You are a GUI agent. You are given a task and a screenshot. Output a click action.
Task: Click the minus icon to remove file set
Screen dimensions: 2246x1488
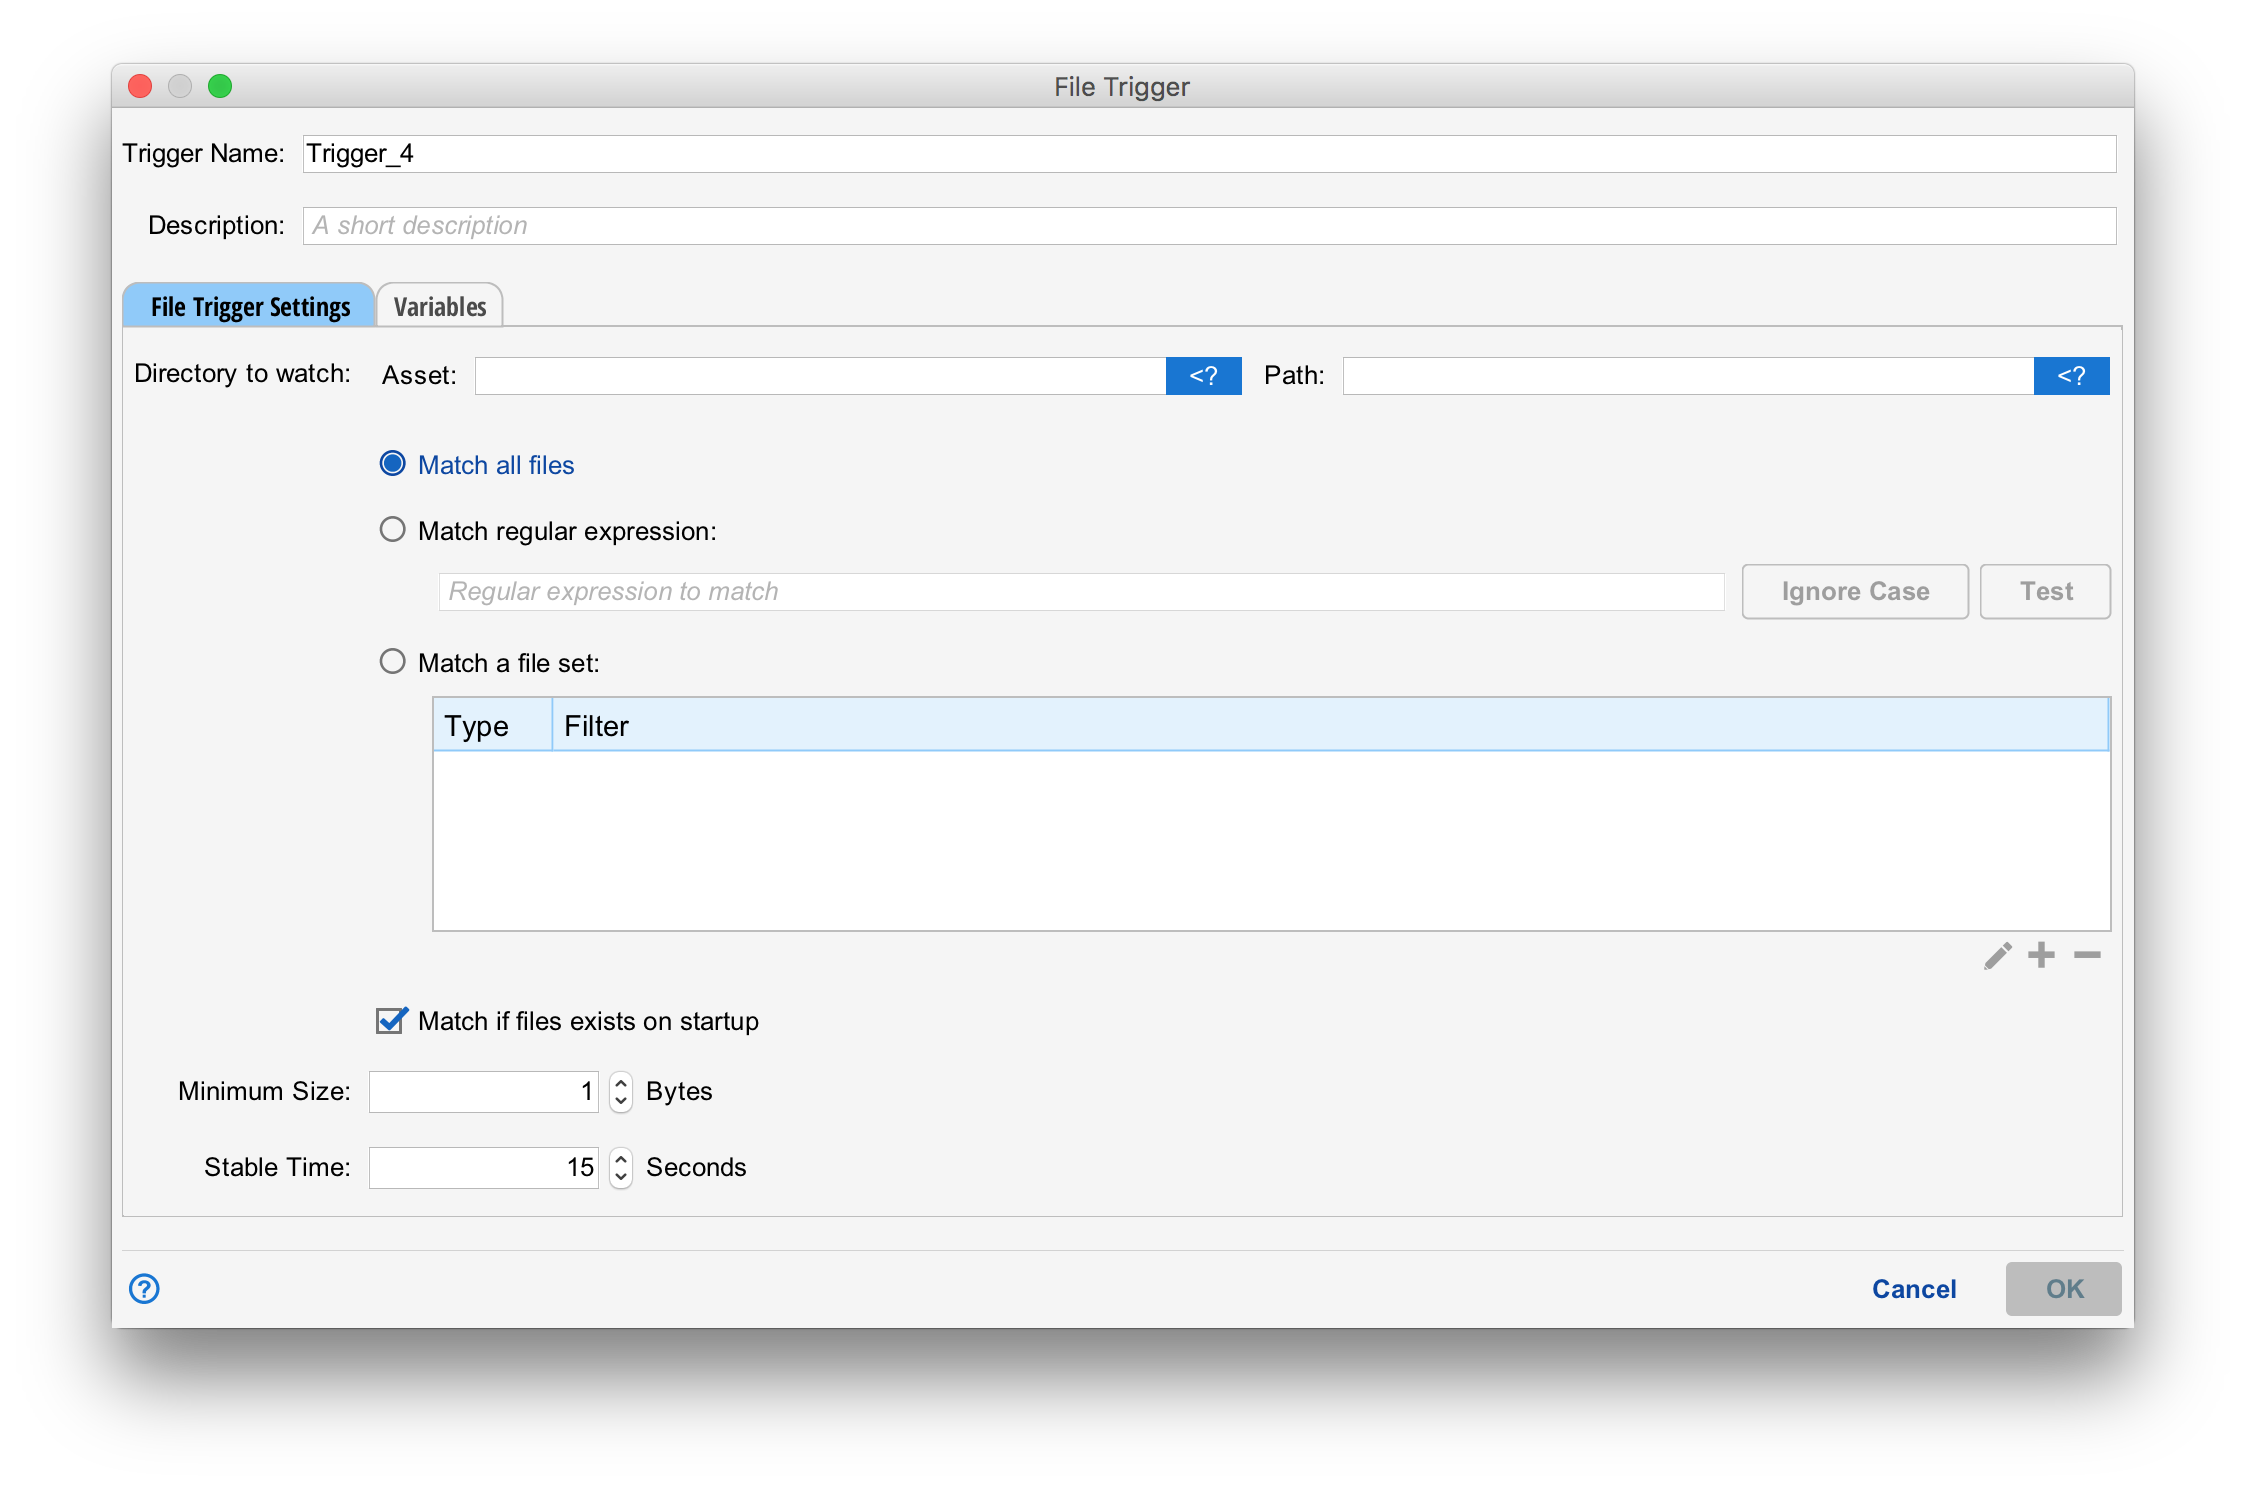click(2087, 955)
